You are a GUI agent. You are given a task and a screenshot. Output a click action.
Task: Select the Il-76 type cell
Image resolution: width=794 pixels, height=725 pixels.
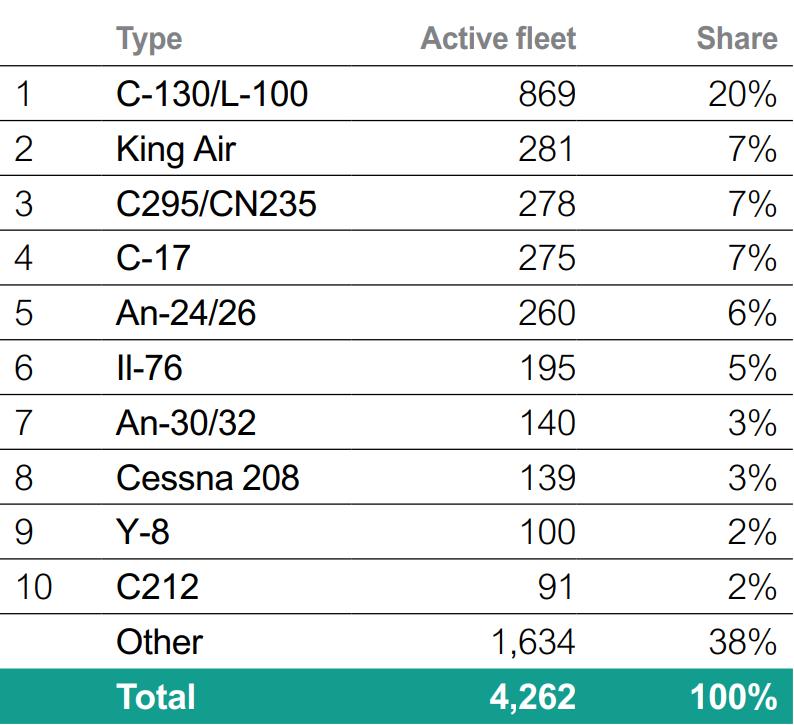(149, 368)
